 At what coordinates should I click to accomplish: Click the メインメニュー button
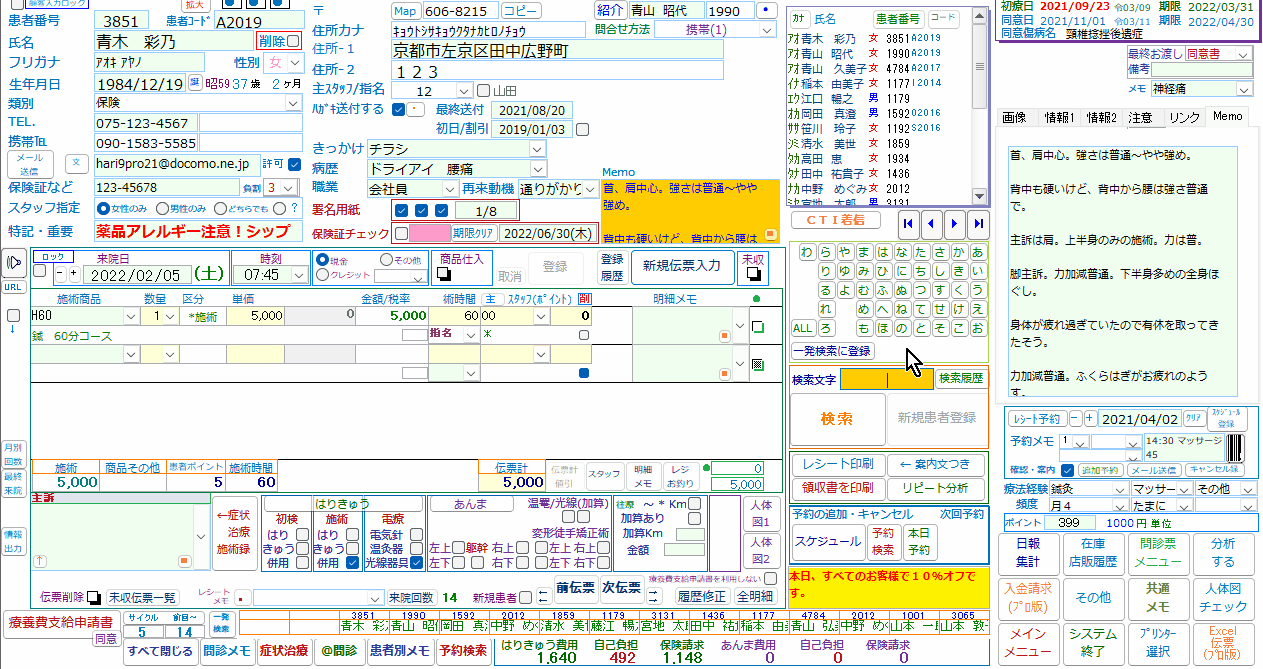tap(1028, 642)
